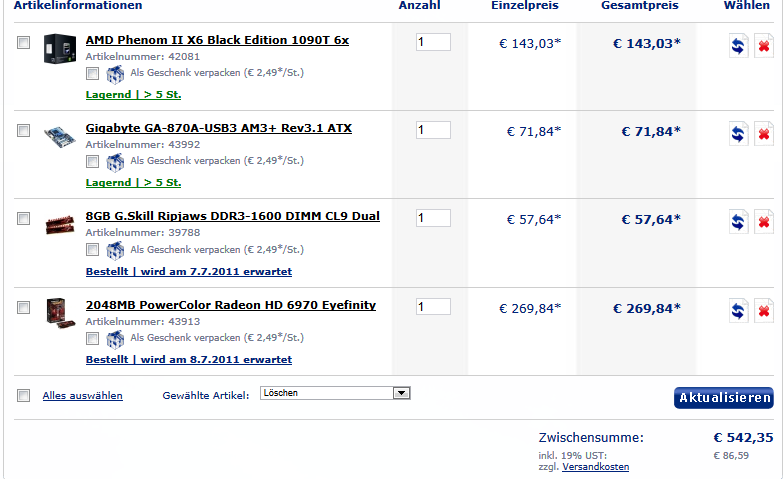The width and height of the screenshot is (783, 479).
Task: Remove Gigabyte GA-870A-USB3 with red X icon
Action: 764,134
